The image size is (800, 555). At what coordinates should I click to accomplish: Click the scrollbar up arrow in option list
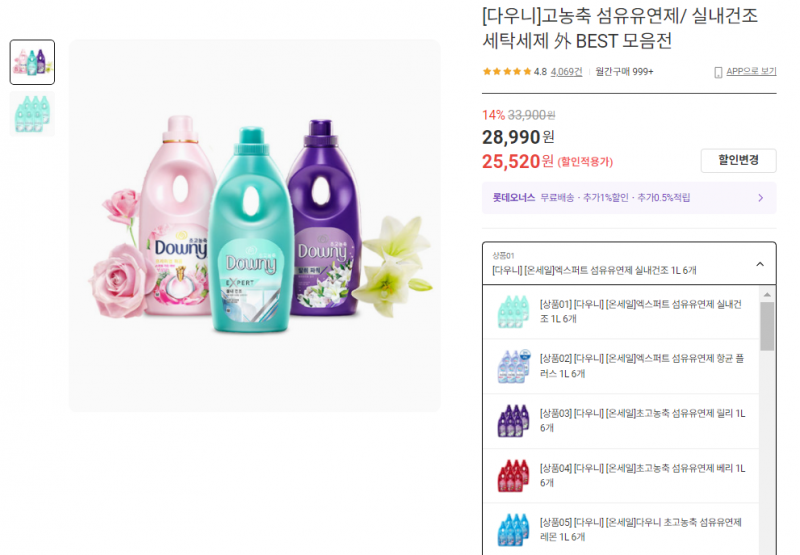click(x=767, y=295)
